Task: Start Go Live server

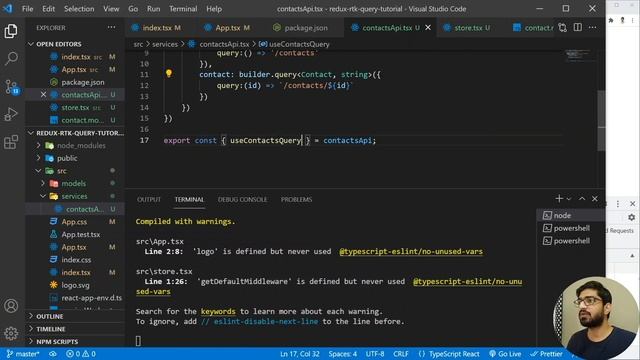Action: [x=505, y=354]
